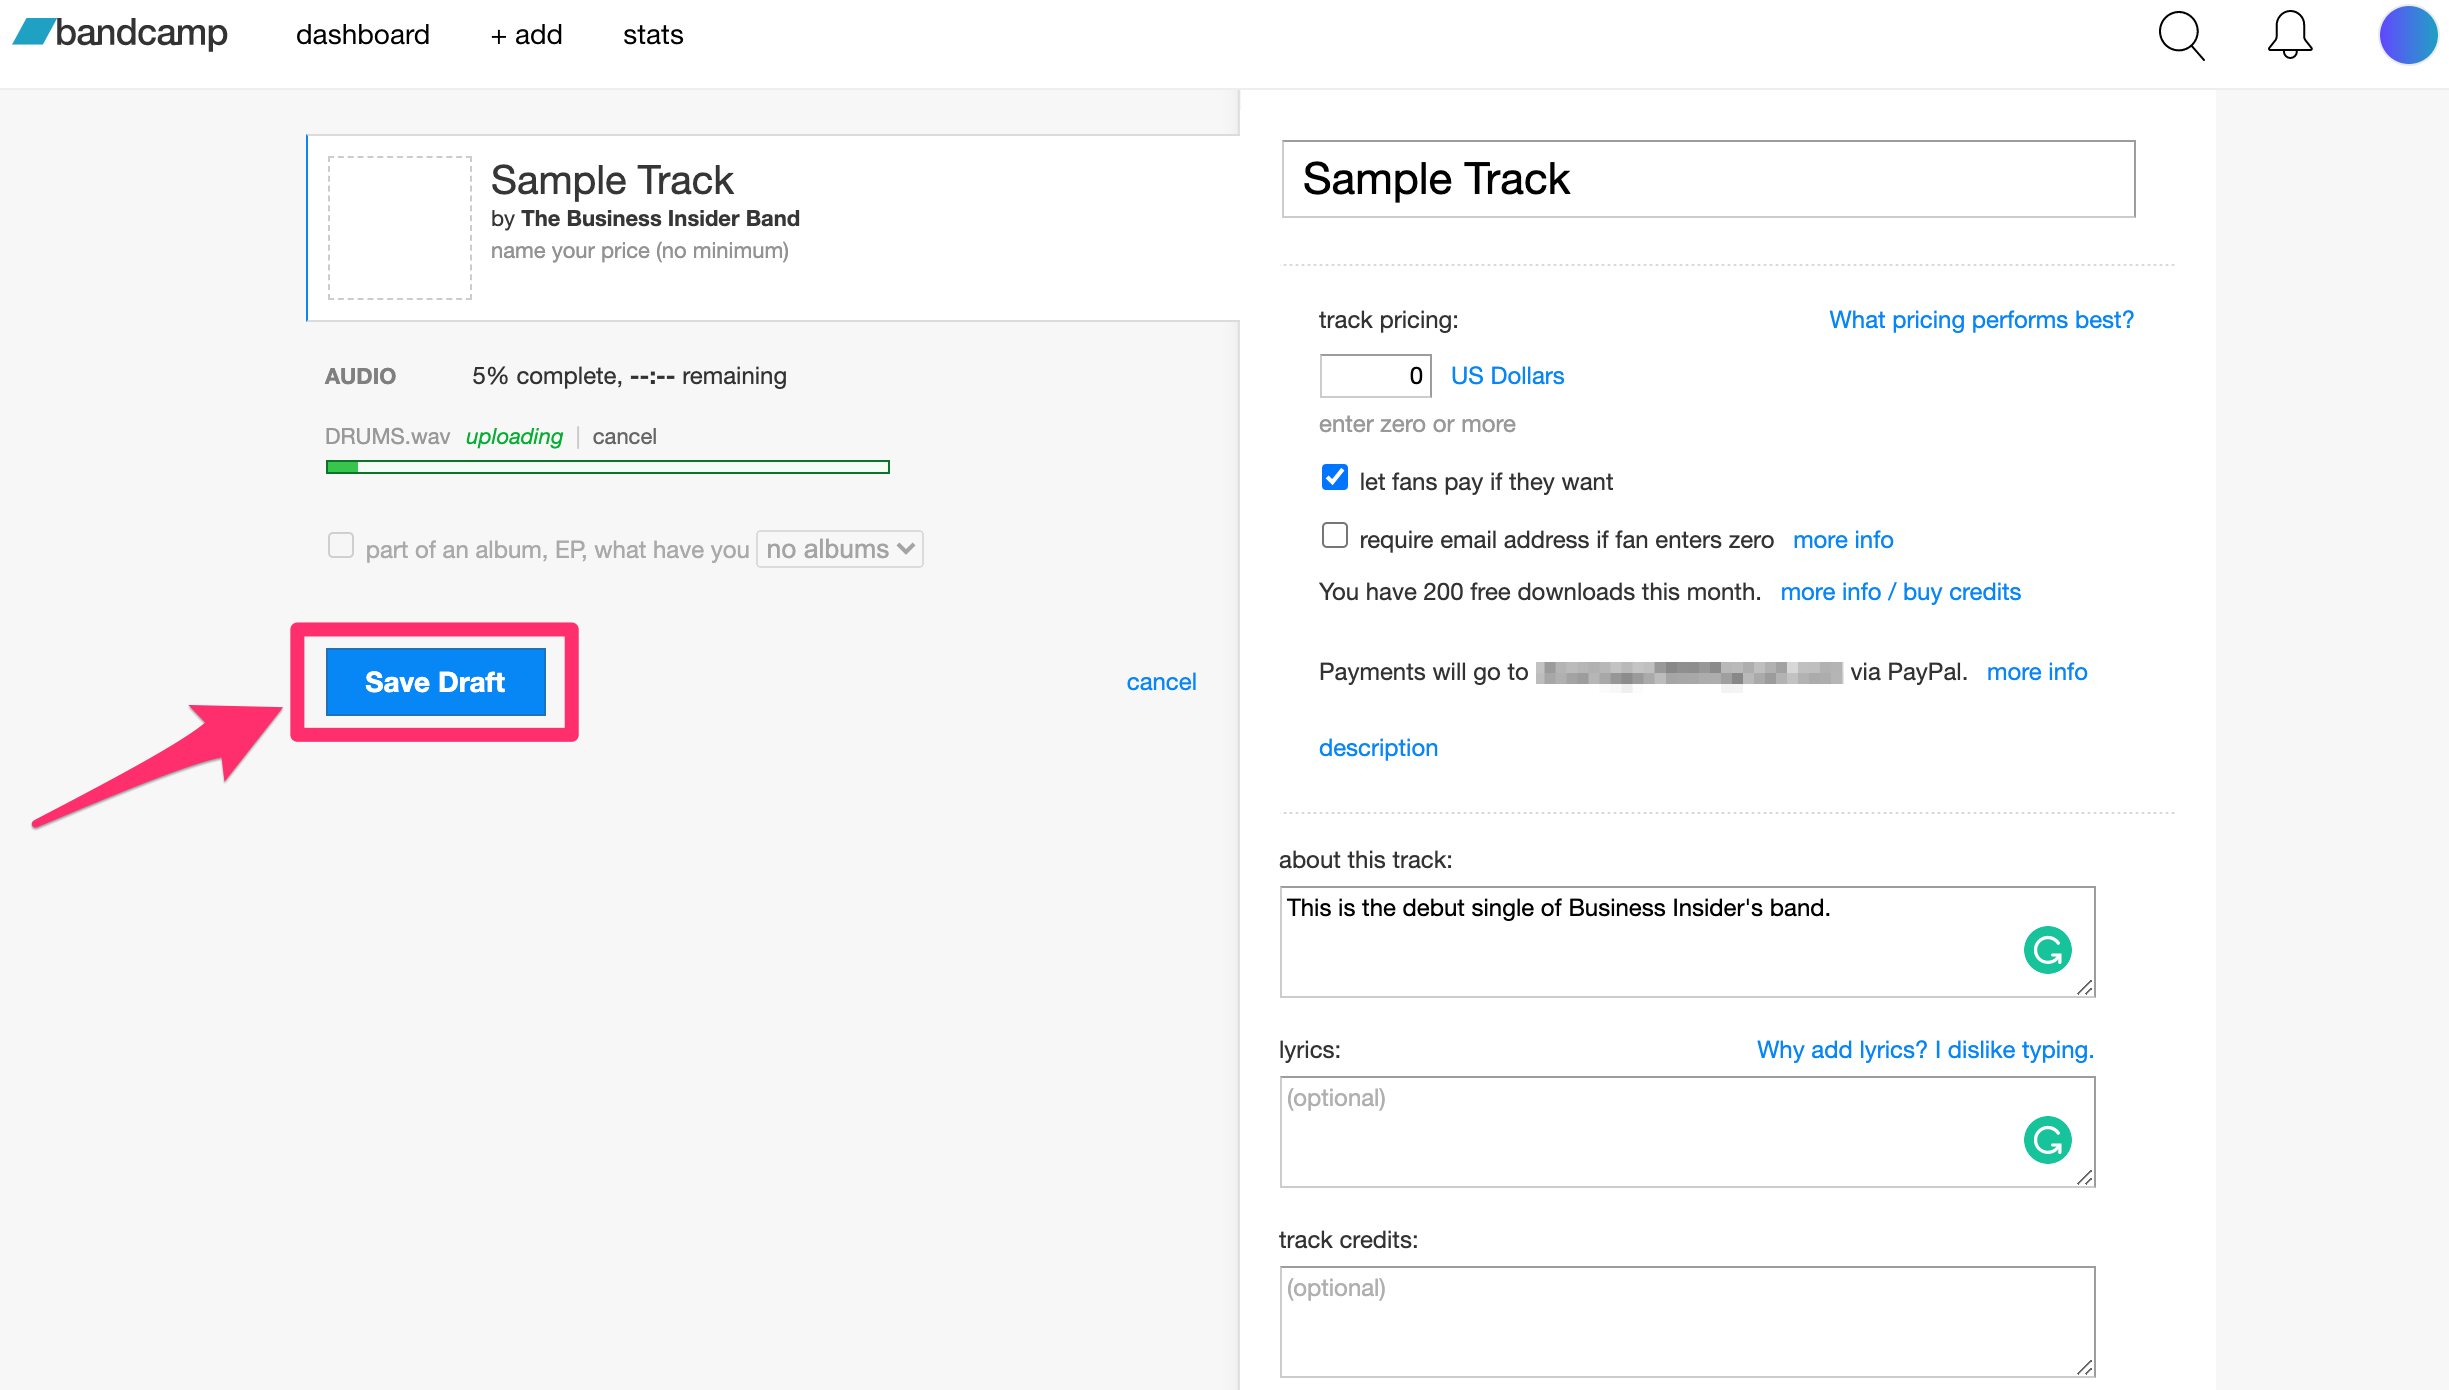Click the Save Draft button

[x=435, y=681]
